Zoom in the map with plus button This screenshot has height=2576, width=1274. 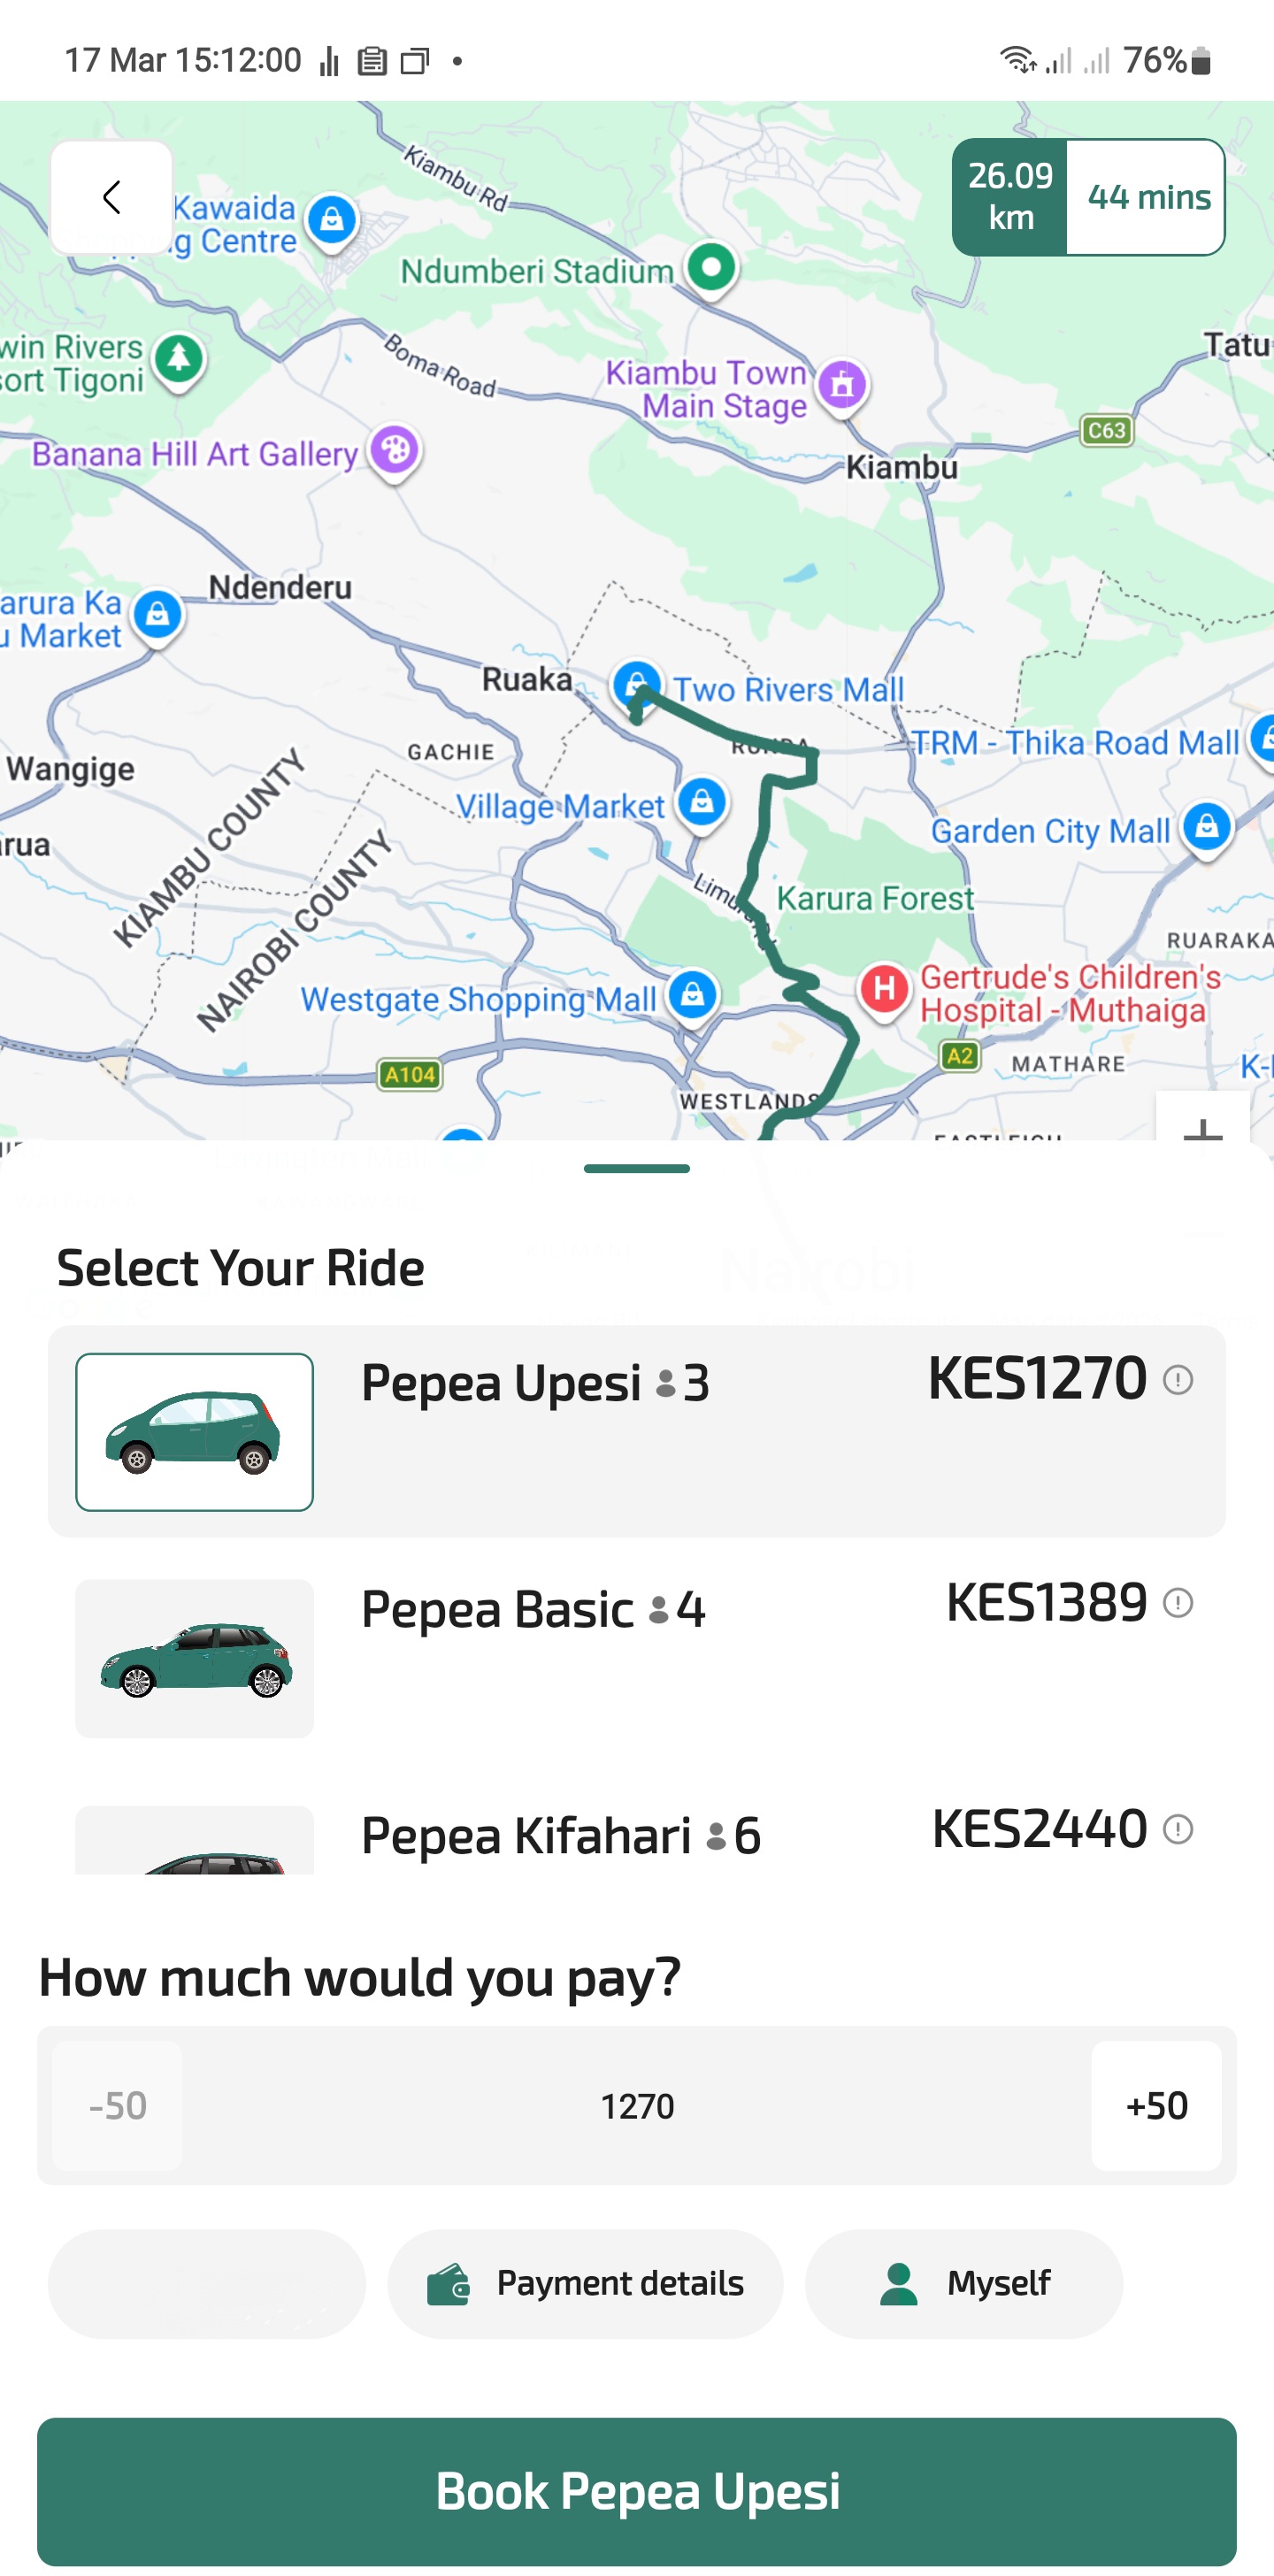pyautogui.click(x=1202, y=1127)
